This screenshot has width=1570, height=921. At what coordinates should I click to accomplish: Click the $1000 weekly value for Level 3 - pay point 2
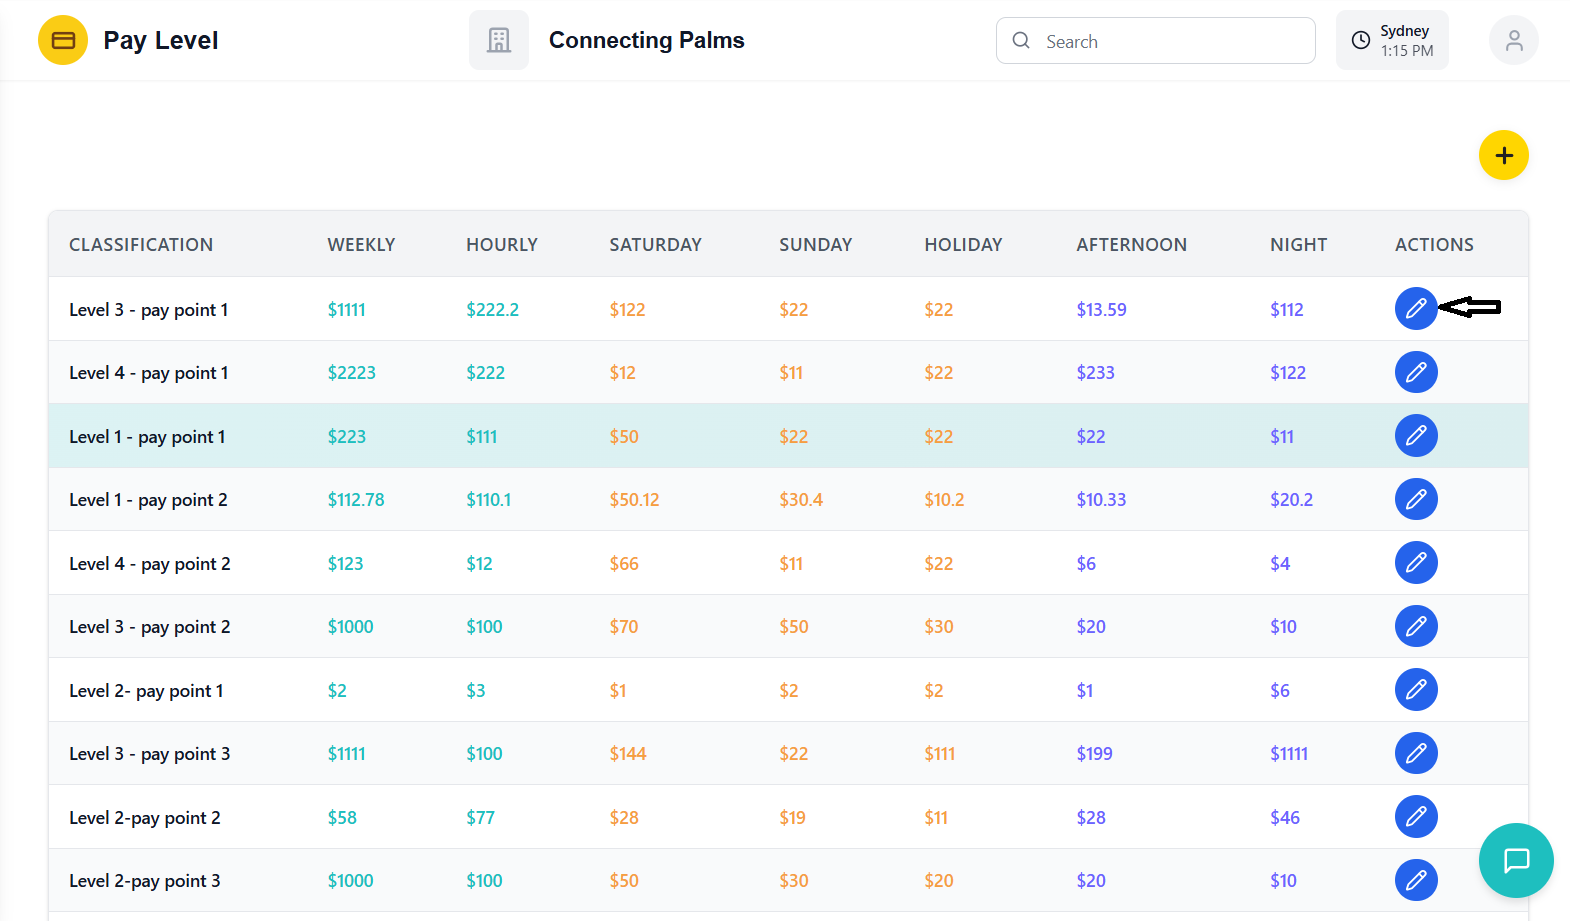coord(350,627)
